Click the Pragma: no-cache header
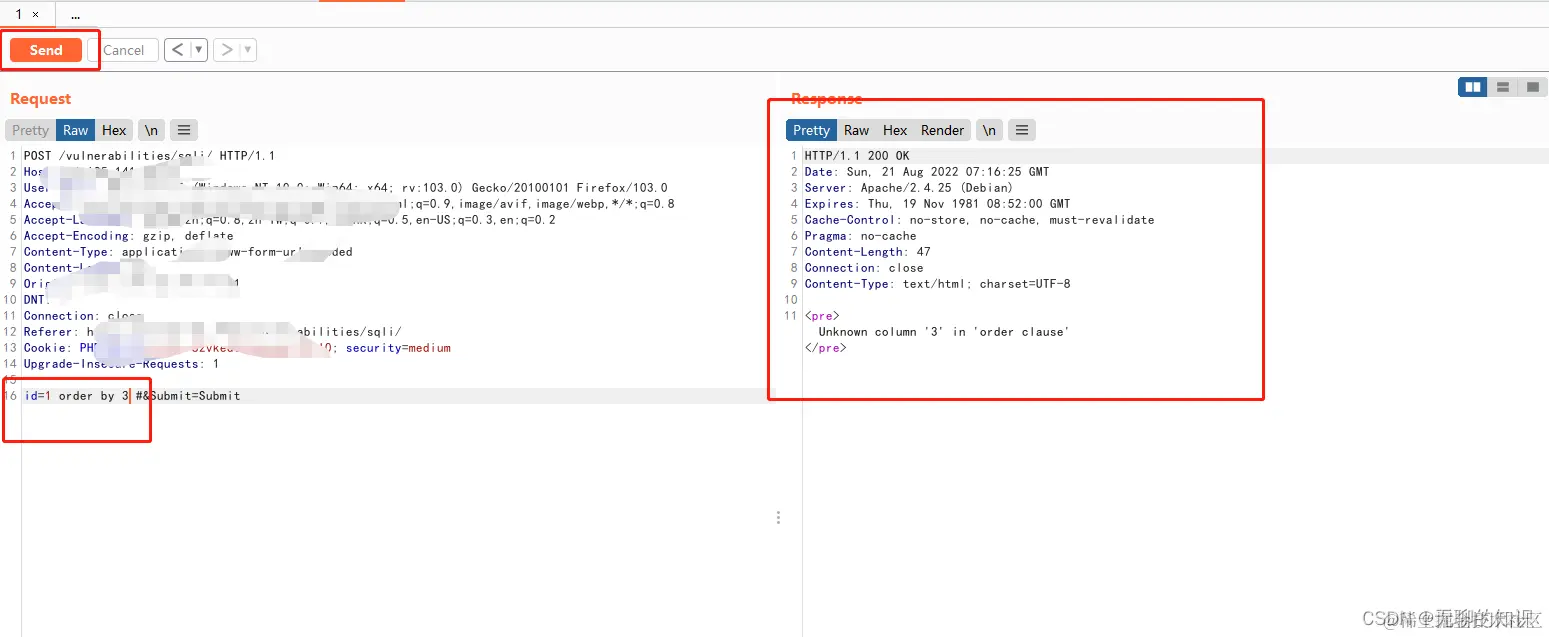The height and width of the screenshot is (637, 1549). [860, 236]
